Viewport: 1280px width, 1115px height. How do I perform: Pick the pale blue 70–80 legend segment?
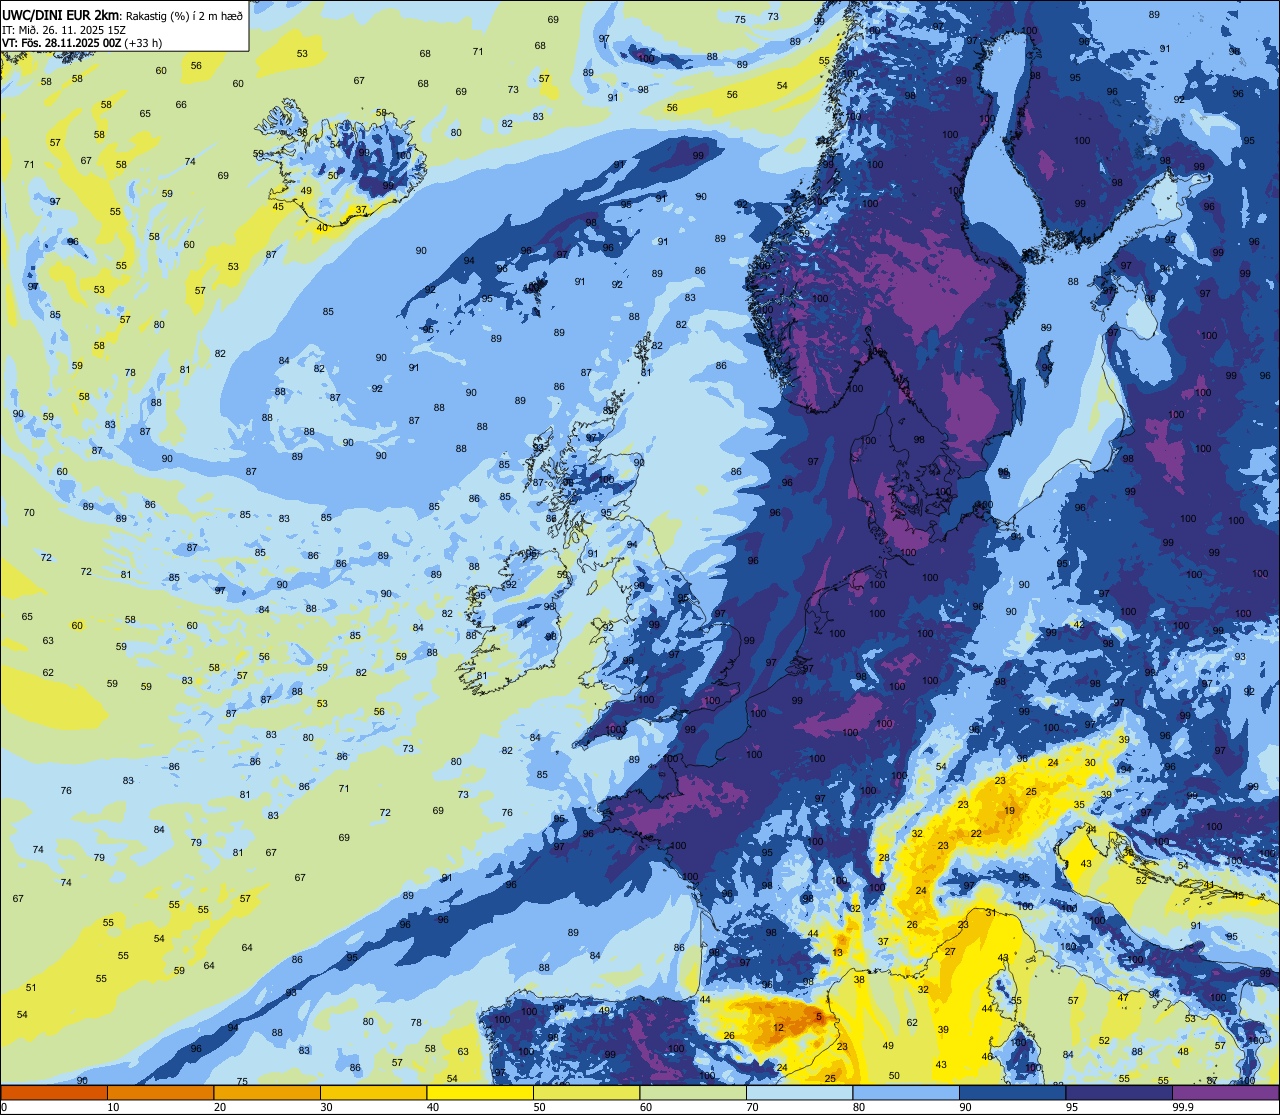click(x=799, y=1092)
